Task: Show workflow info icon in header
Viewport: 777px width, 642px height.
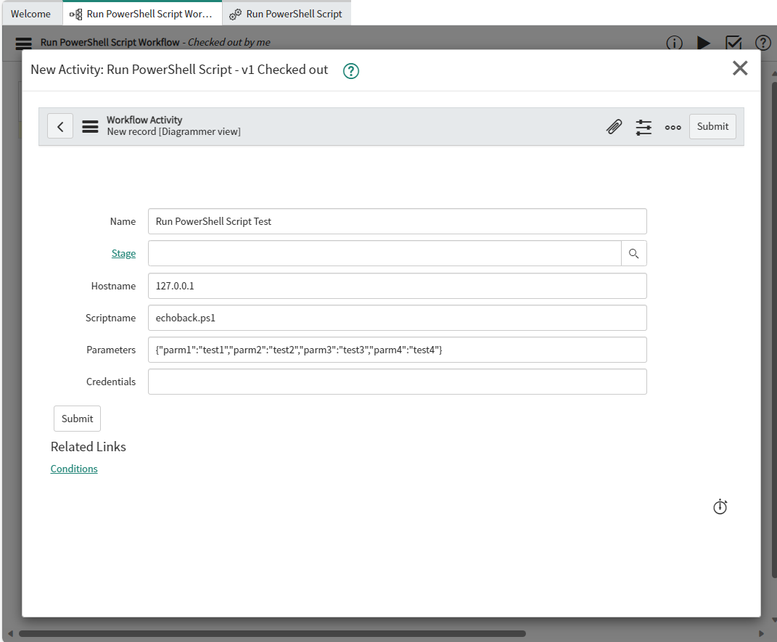Action: [x=674, y=43]
